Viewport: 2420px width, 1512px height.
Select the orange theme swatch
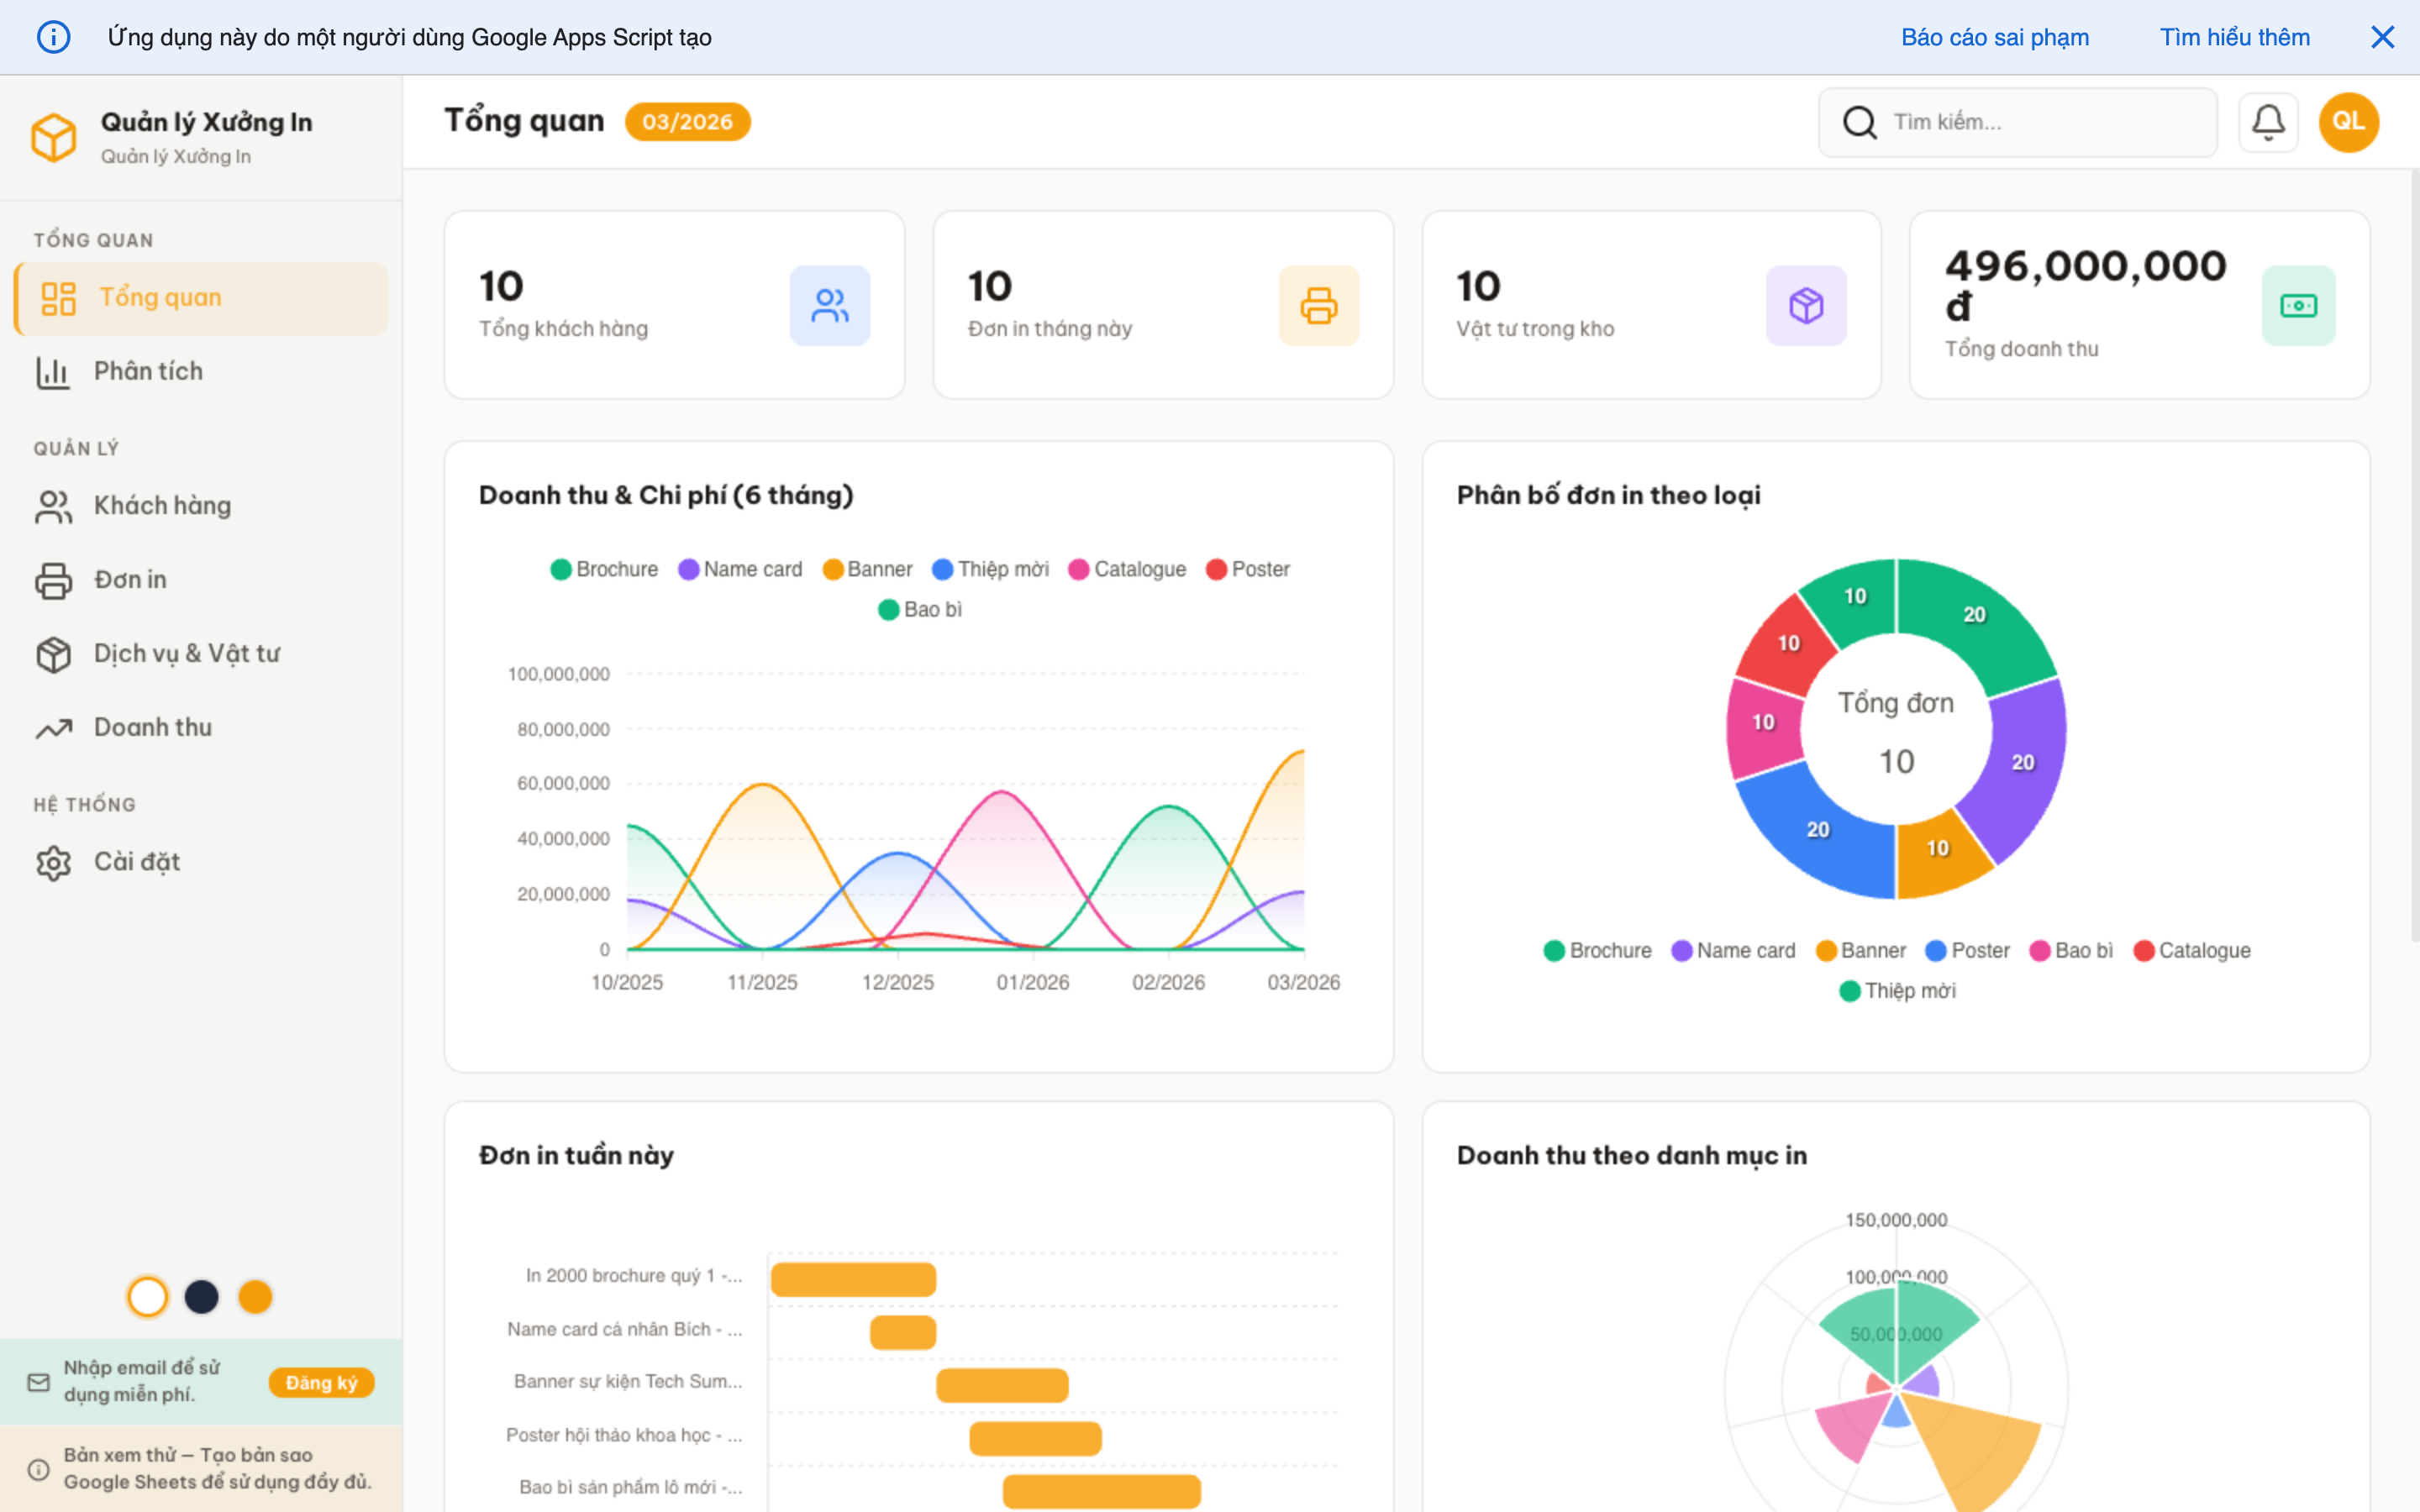pos(255,1297)
